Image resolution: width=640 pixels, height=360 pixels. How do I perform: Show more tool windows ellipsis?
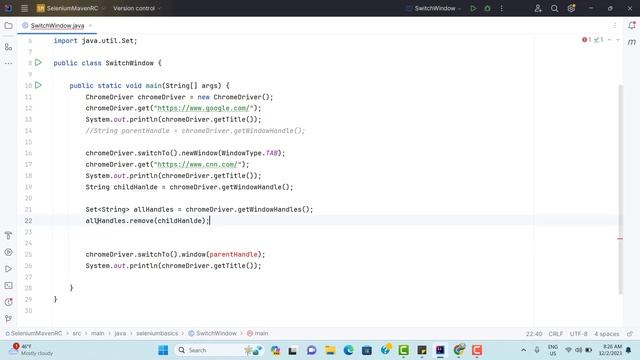click(x=8, y=63)
